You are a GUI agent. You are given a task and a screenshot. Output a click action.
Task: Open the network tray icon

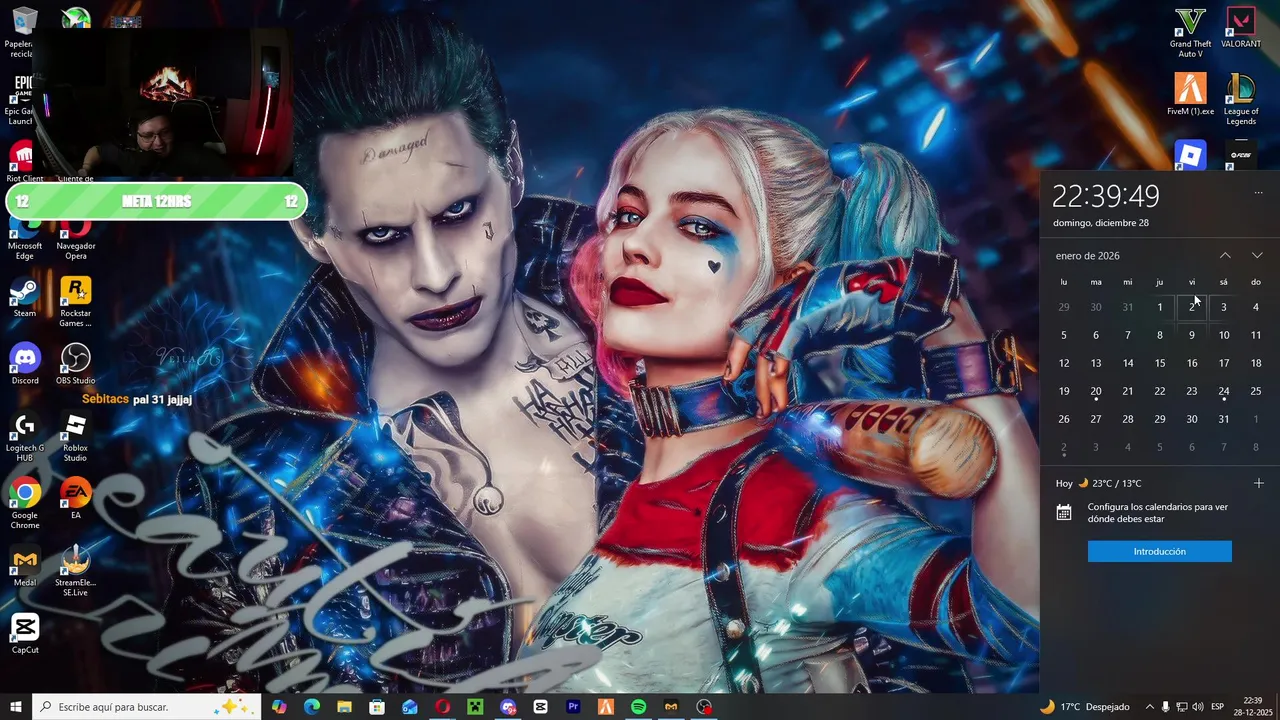tap(1182, 707)
